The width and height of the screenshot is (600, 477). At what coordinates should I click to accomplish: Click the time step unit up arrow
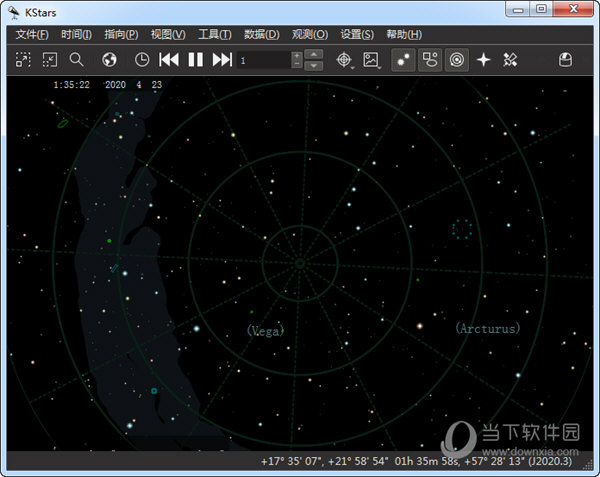coord(314,55)
